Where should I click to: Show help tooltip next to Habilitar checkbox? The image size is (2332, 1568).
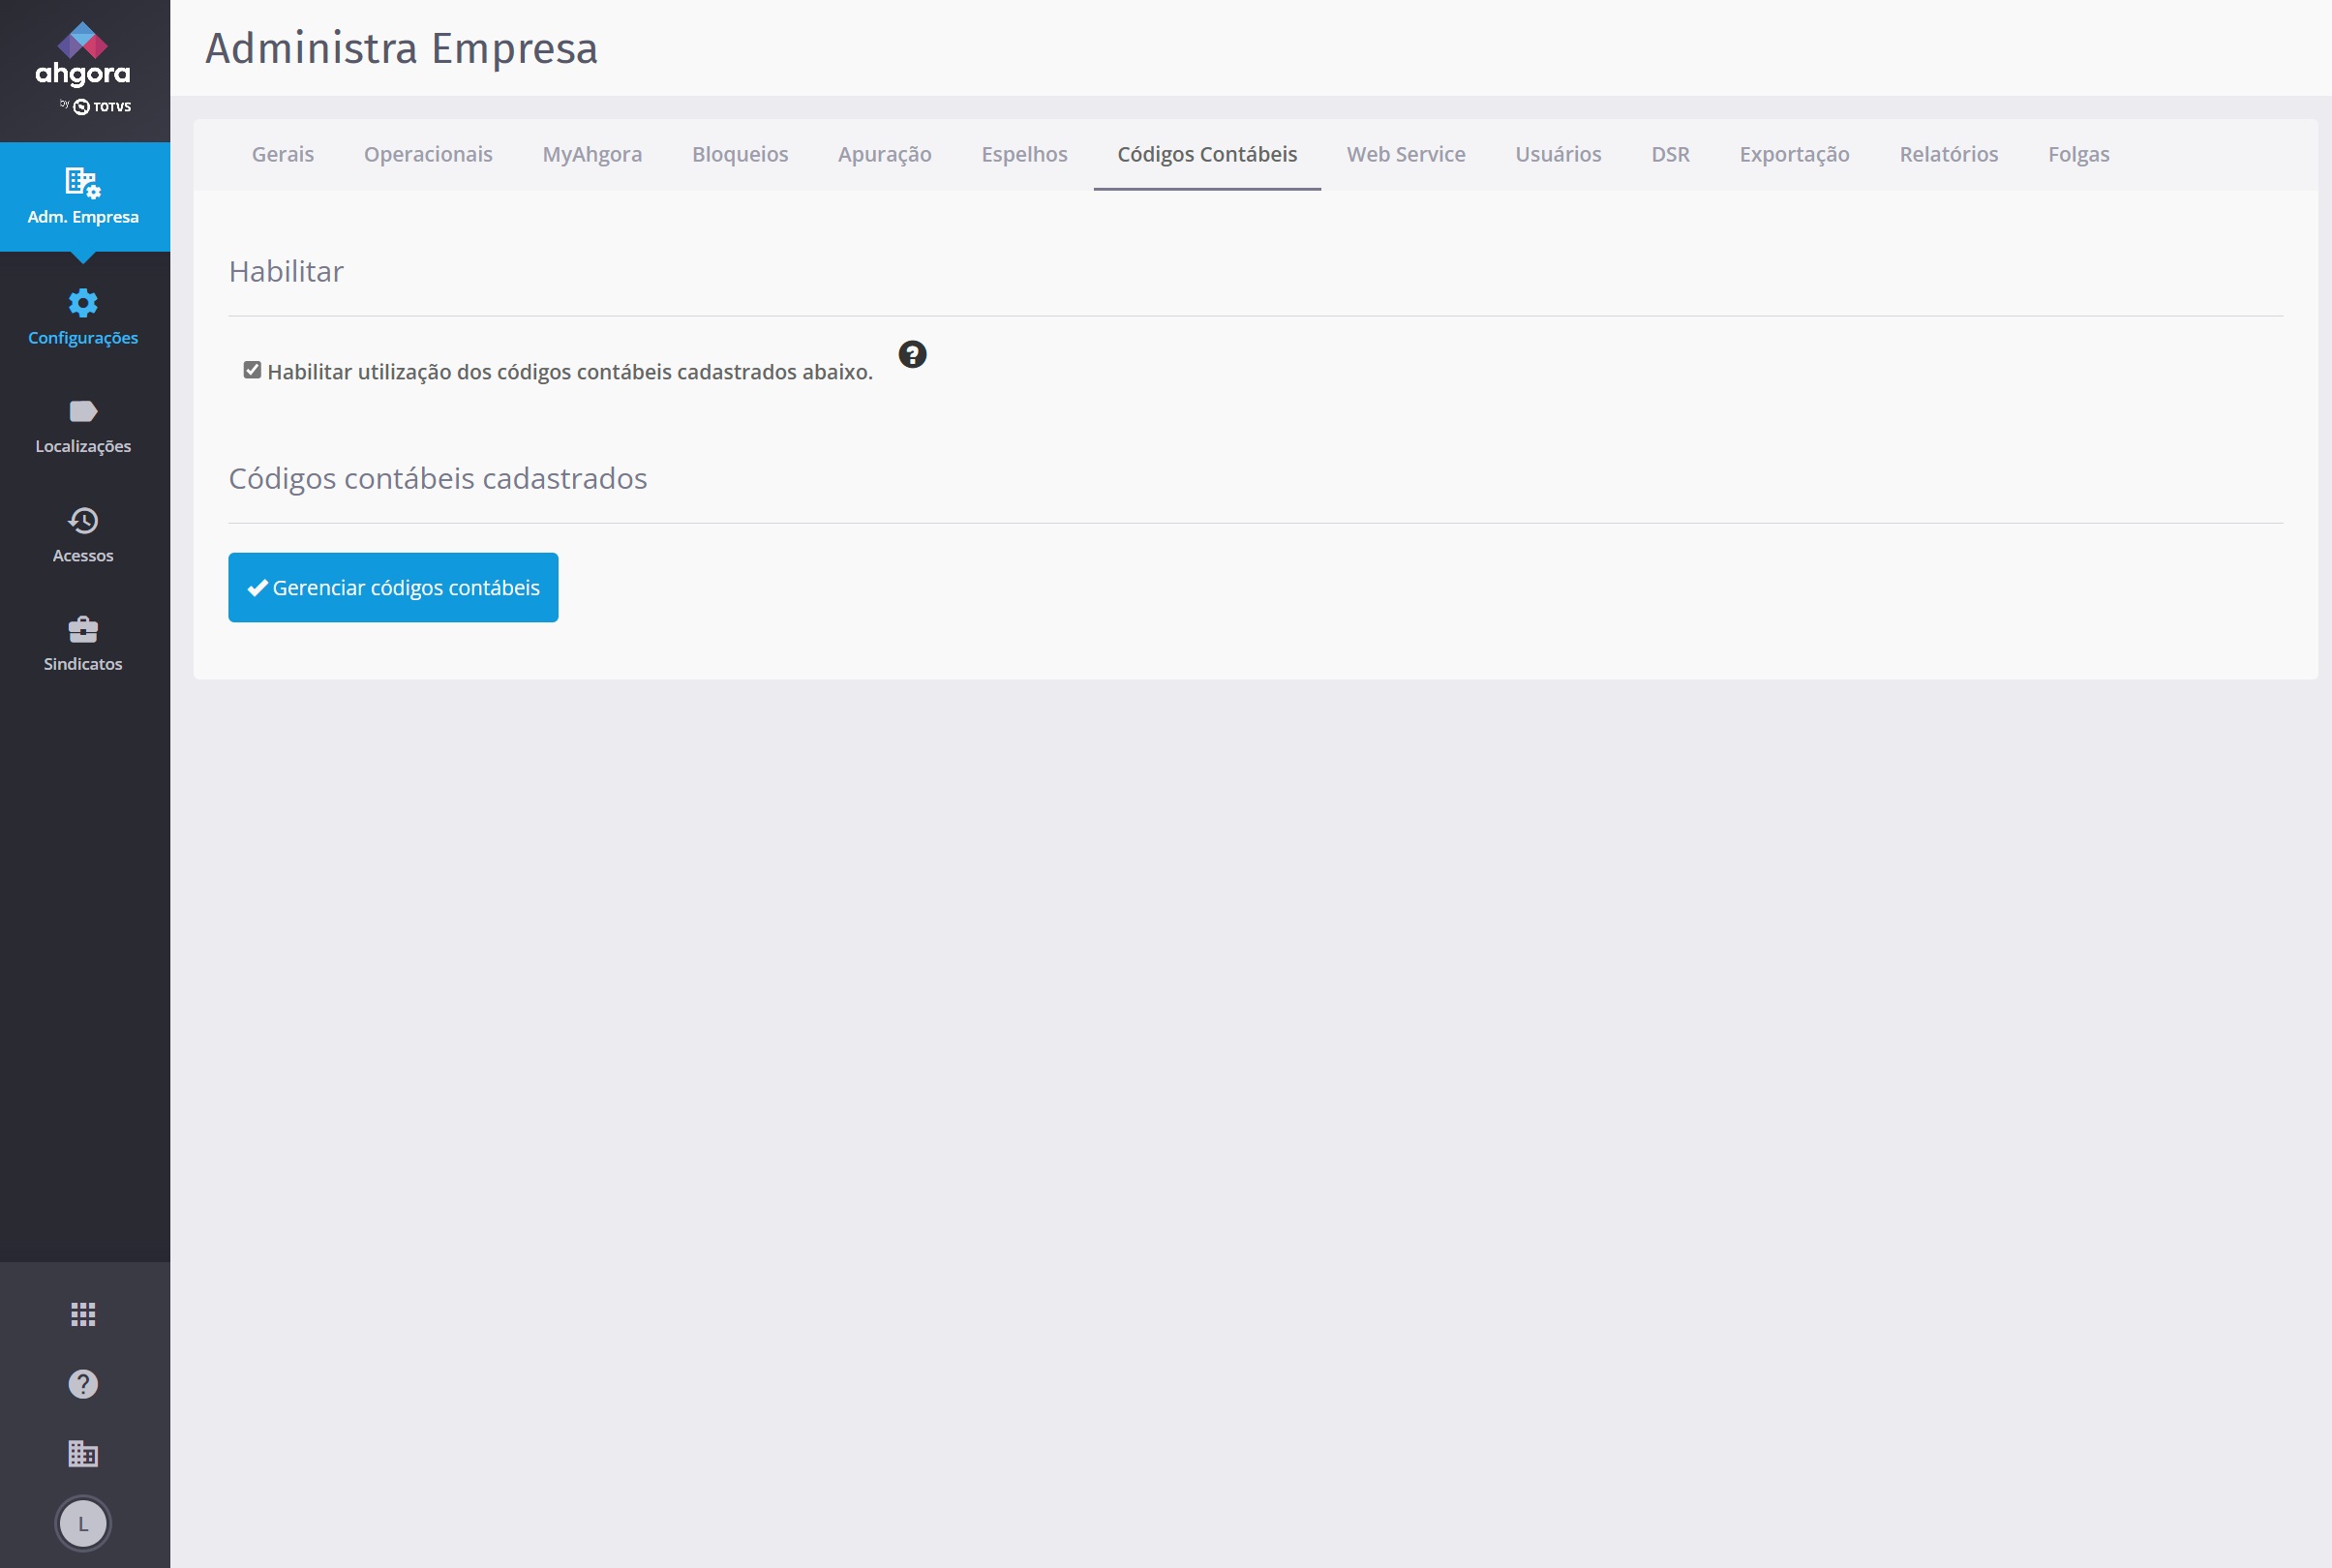(x=912, y=355)
